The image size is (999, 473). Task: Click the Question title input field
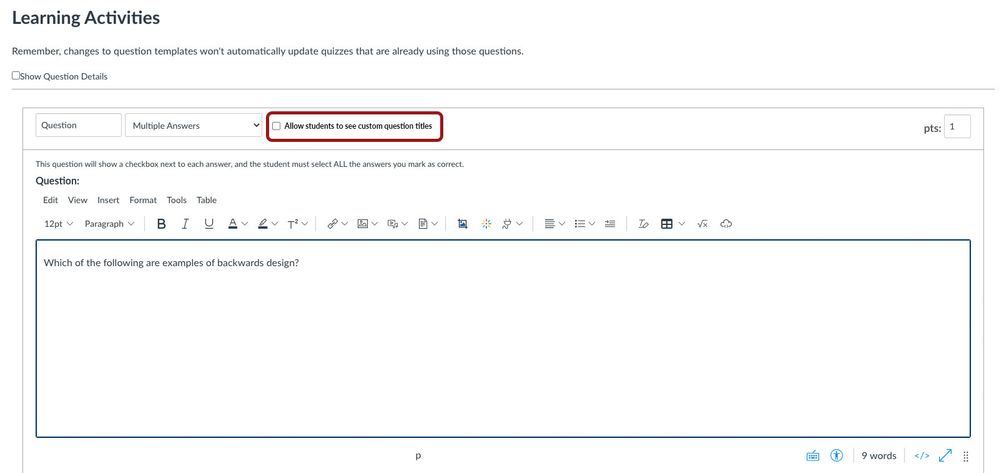click(x=78, y=125)
